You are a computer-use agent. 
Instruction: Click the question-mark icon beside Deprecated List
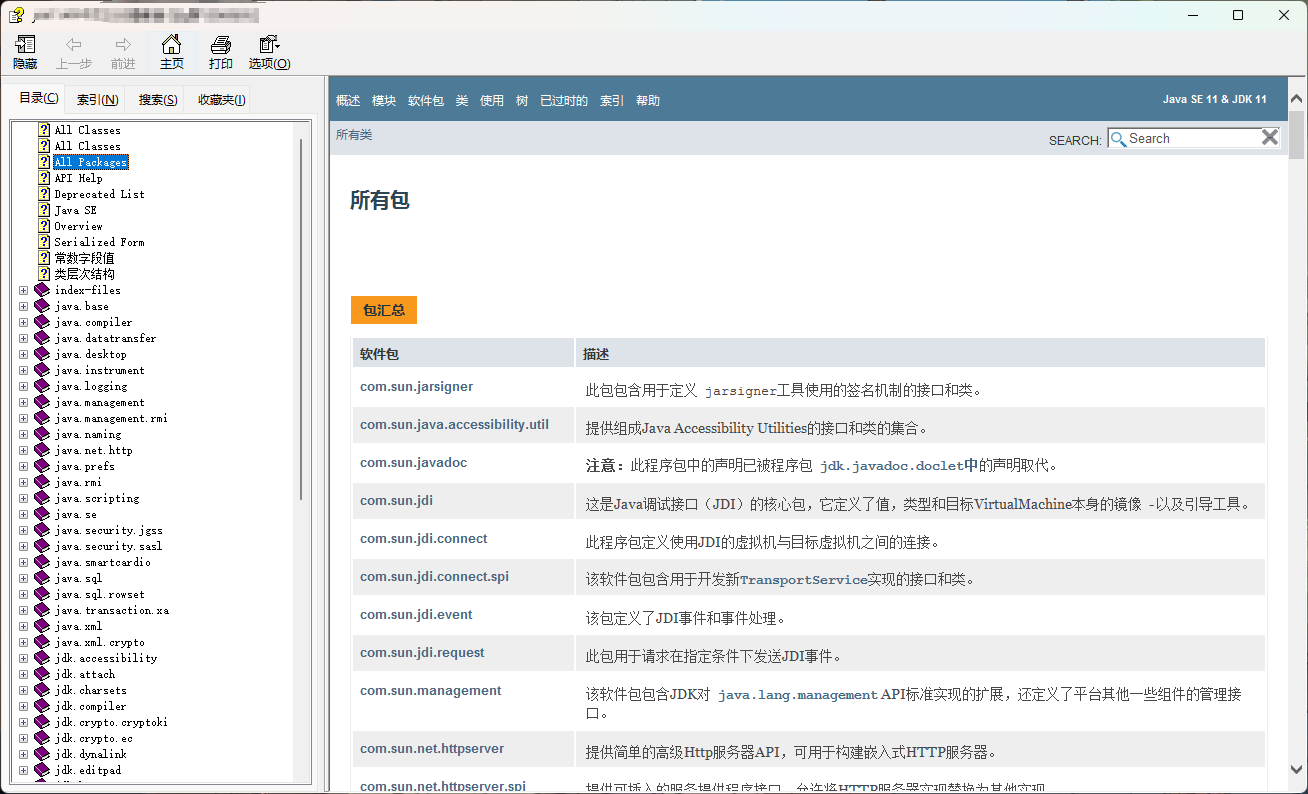point(43,193)
